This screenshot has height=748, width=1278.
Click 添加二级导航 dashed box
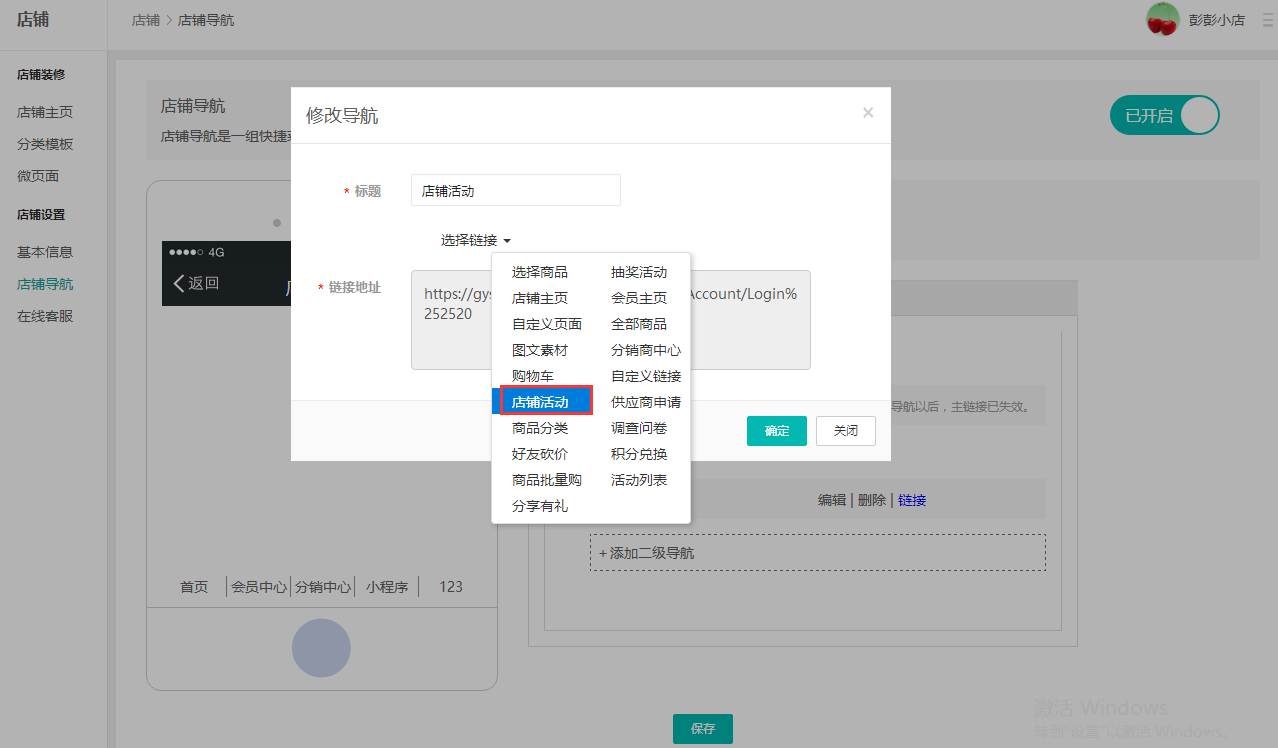coord(817,553)
